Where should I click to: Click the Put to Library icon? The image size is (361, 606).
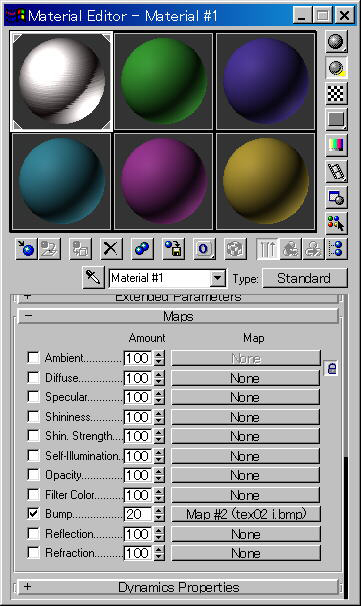[173, 249]
